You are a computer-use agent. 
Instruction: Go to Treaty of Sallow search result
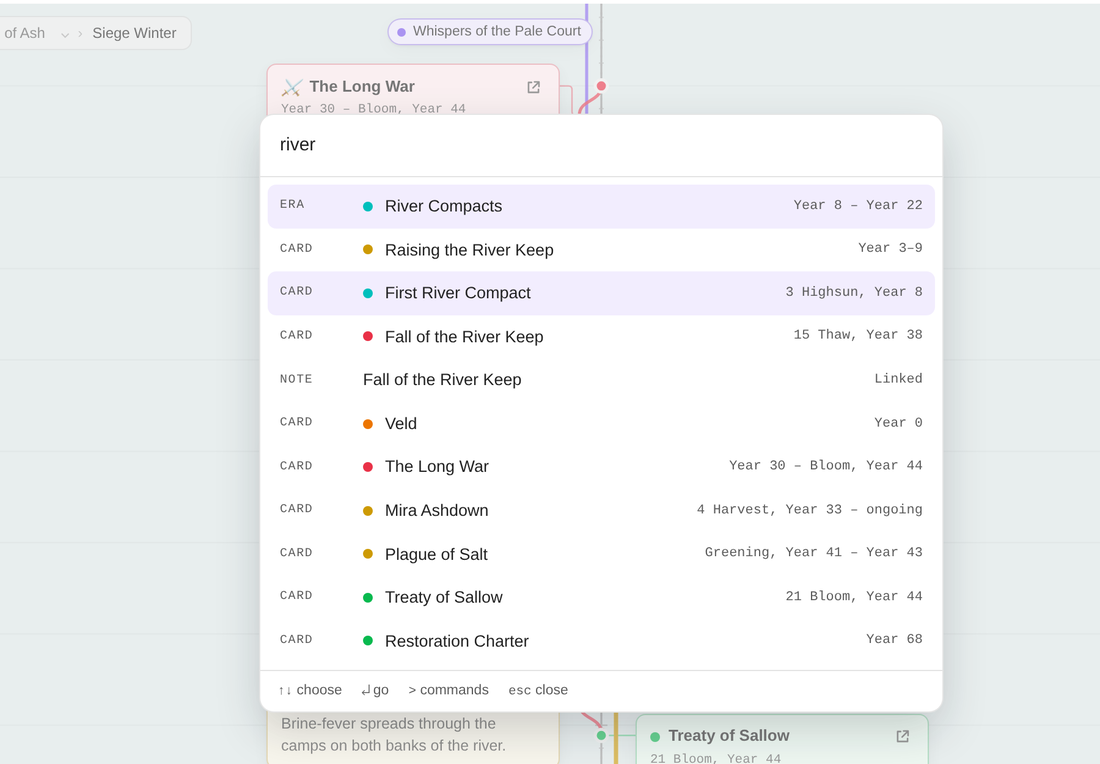[x=601, y=597]
